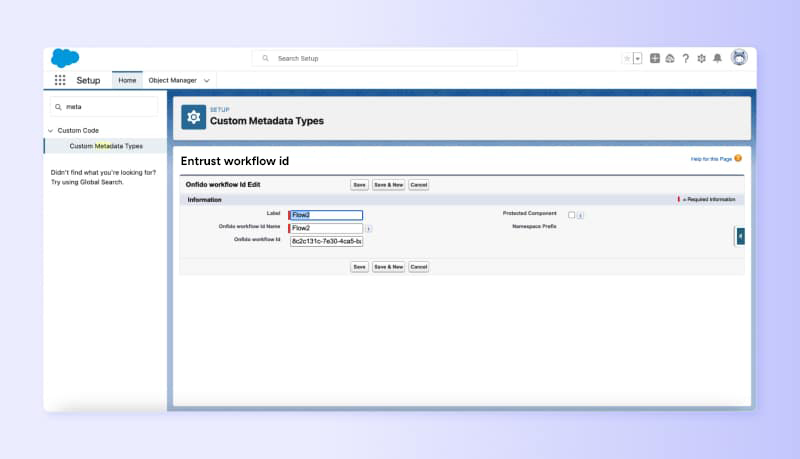Open the notifications bell icon
The height and width of the screenshot is (459, 800).
(717, 59)
